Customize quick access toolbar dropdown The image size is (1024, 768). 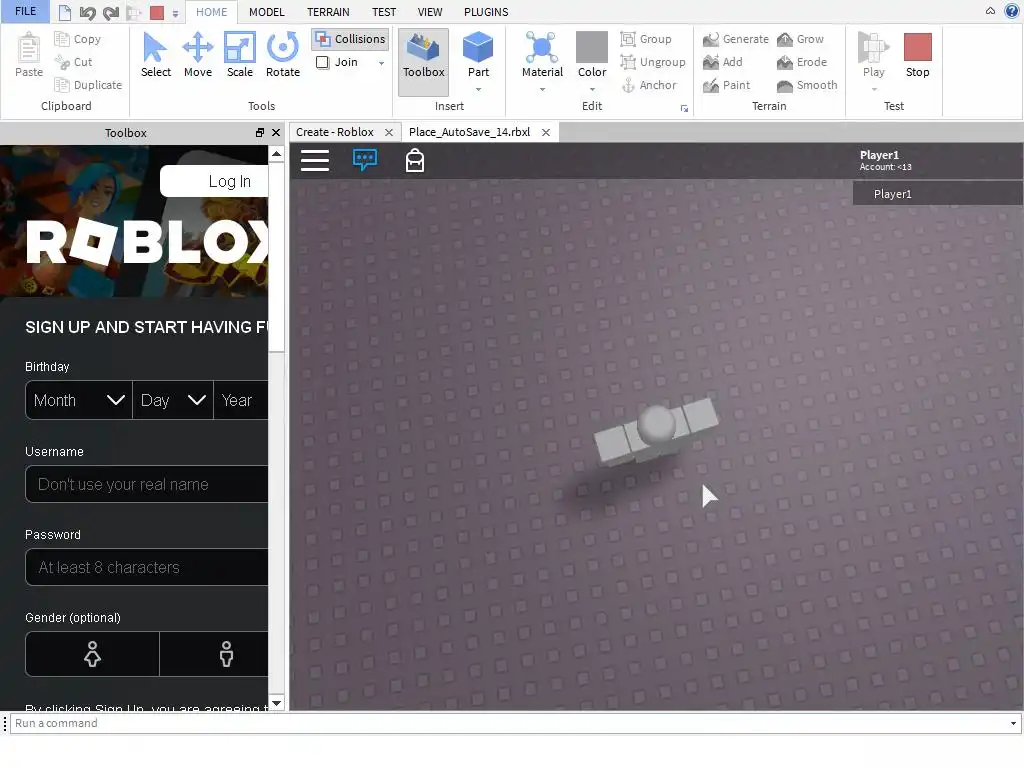(175, 13)
